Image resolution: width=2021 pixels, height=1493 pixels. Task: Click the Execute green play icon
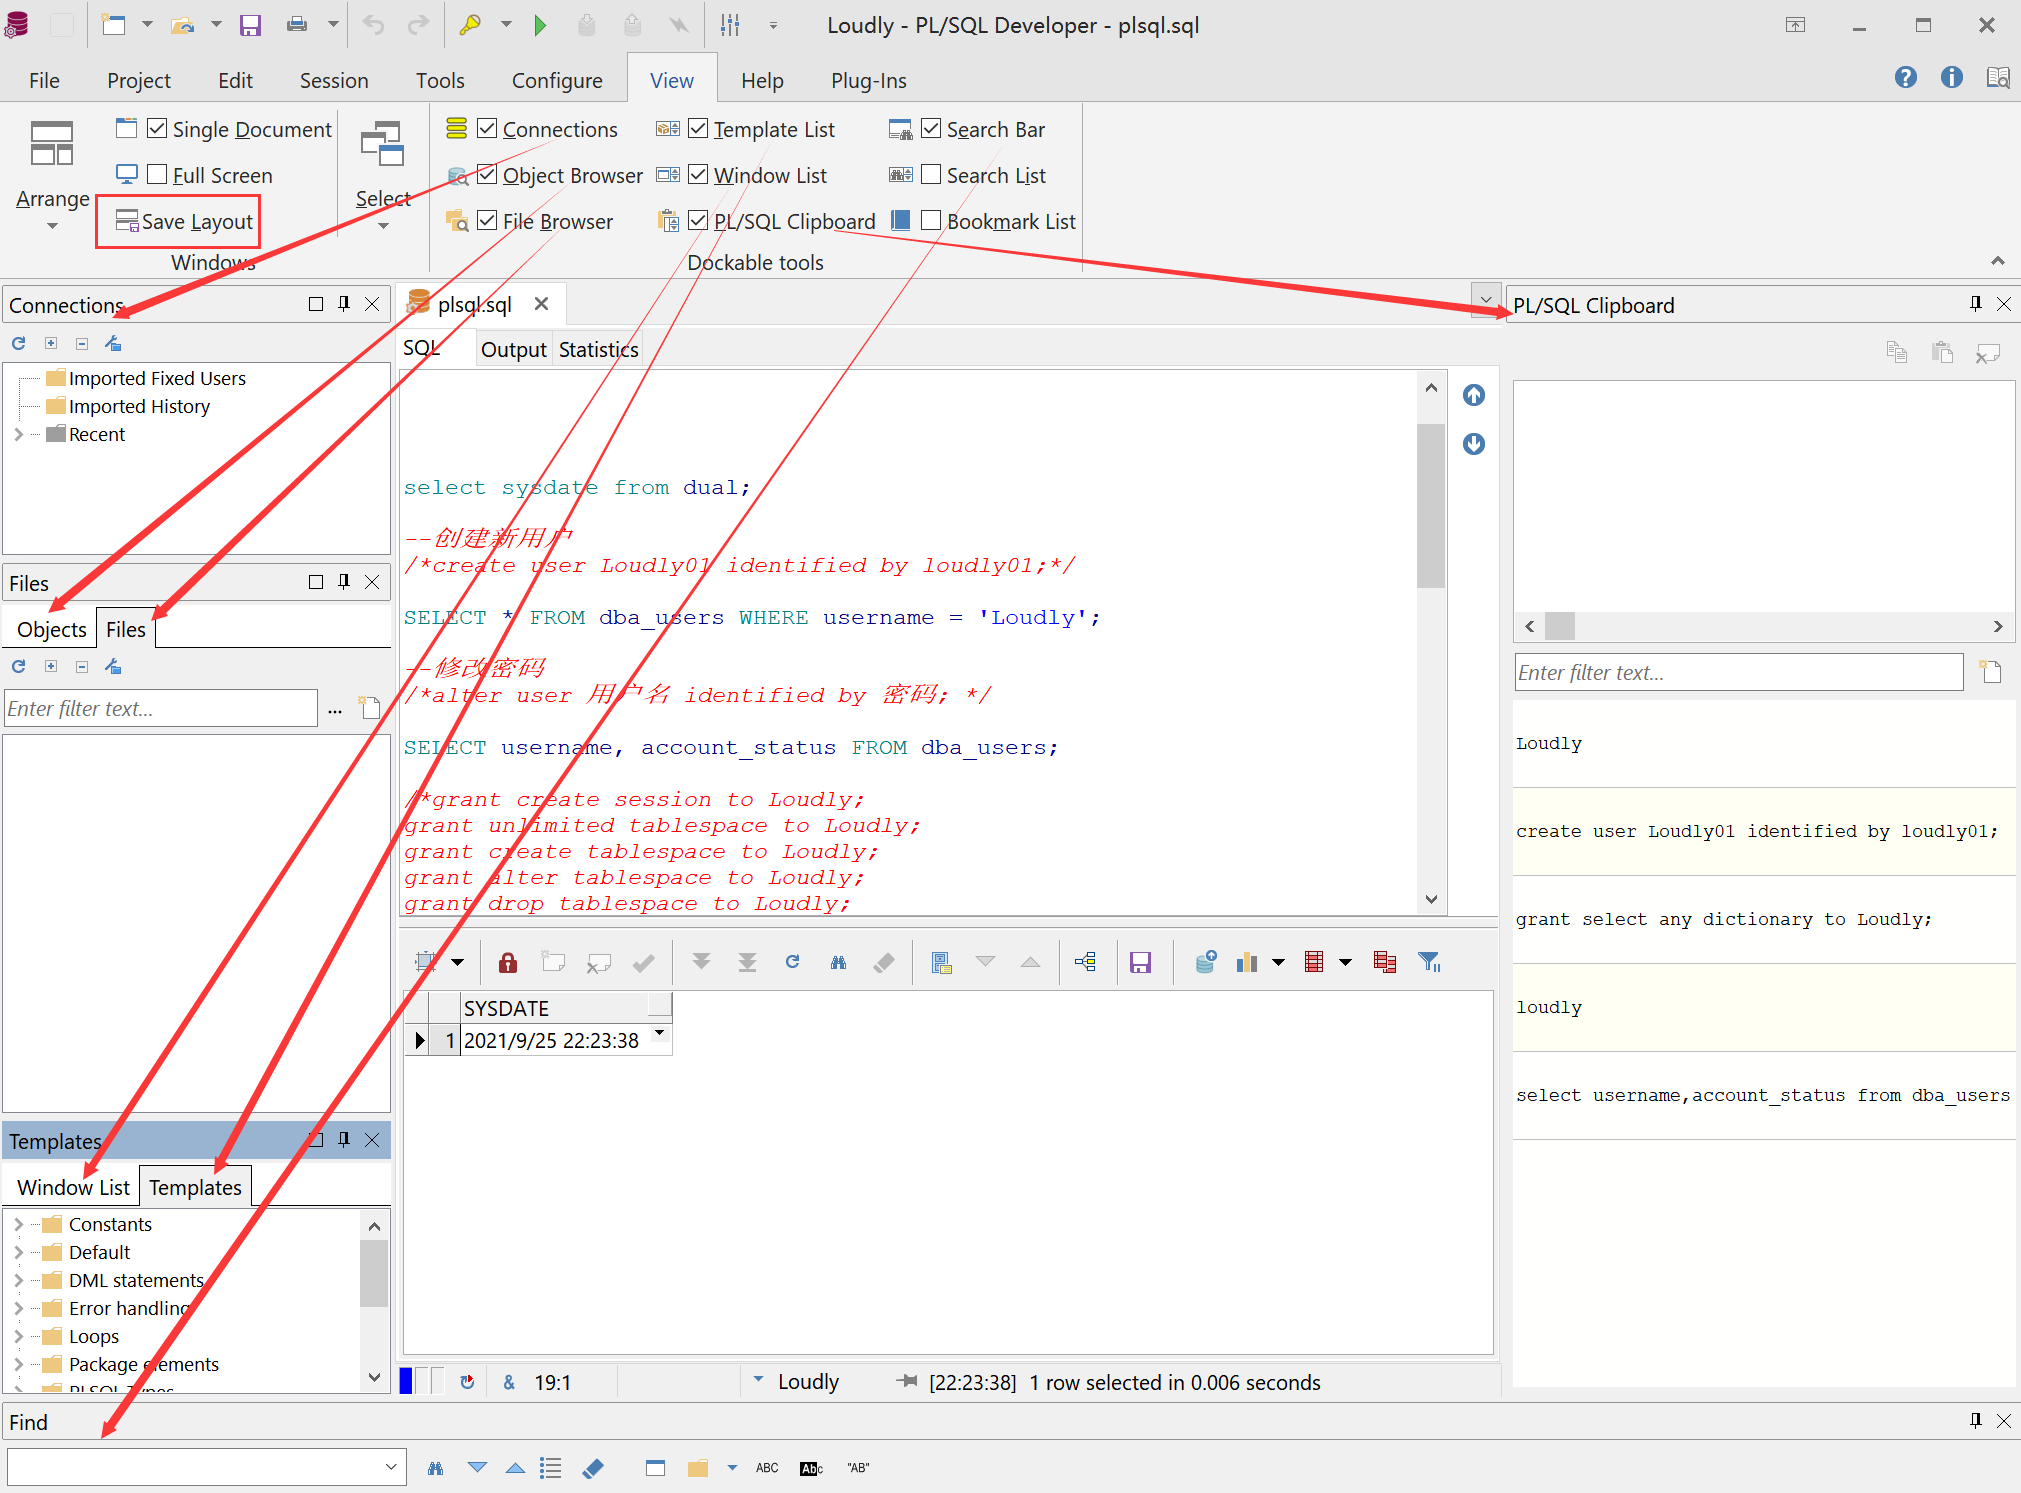click(x=540, y=26)
